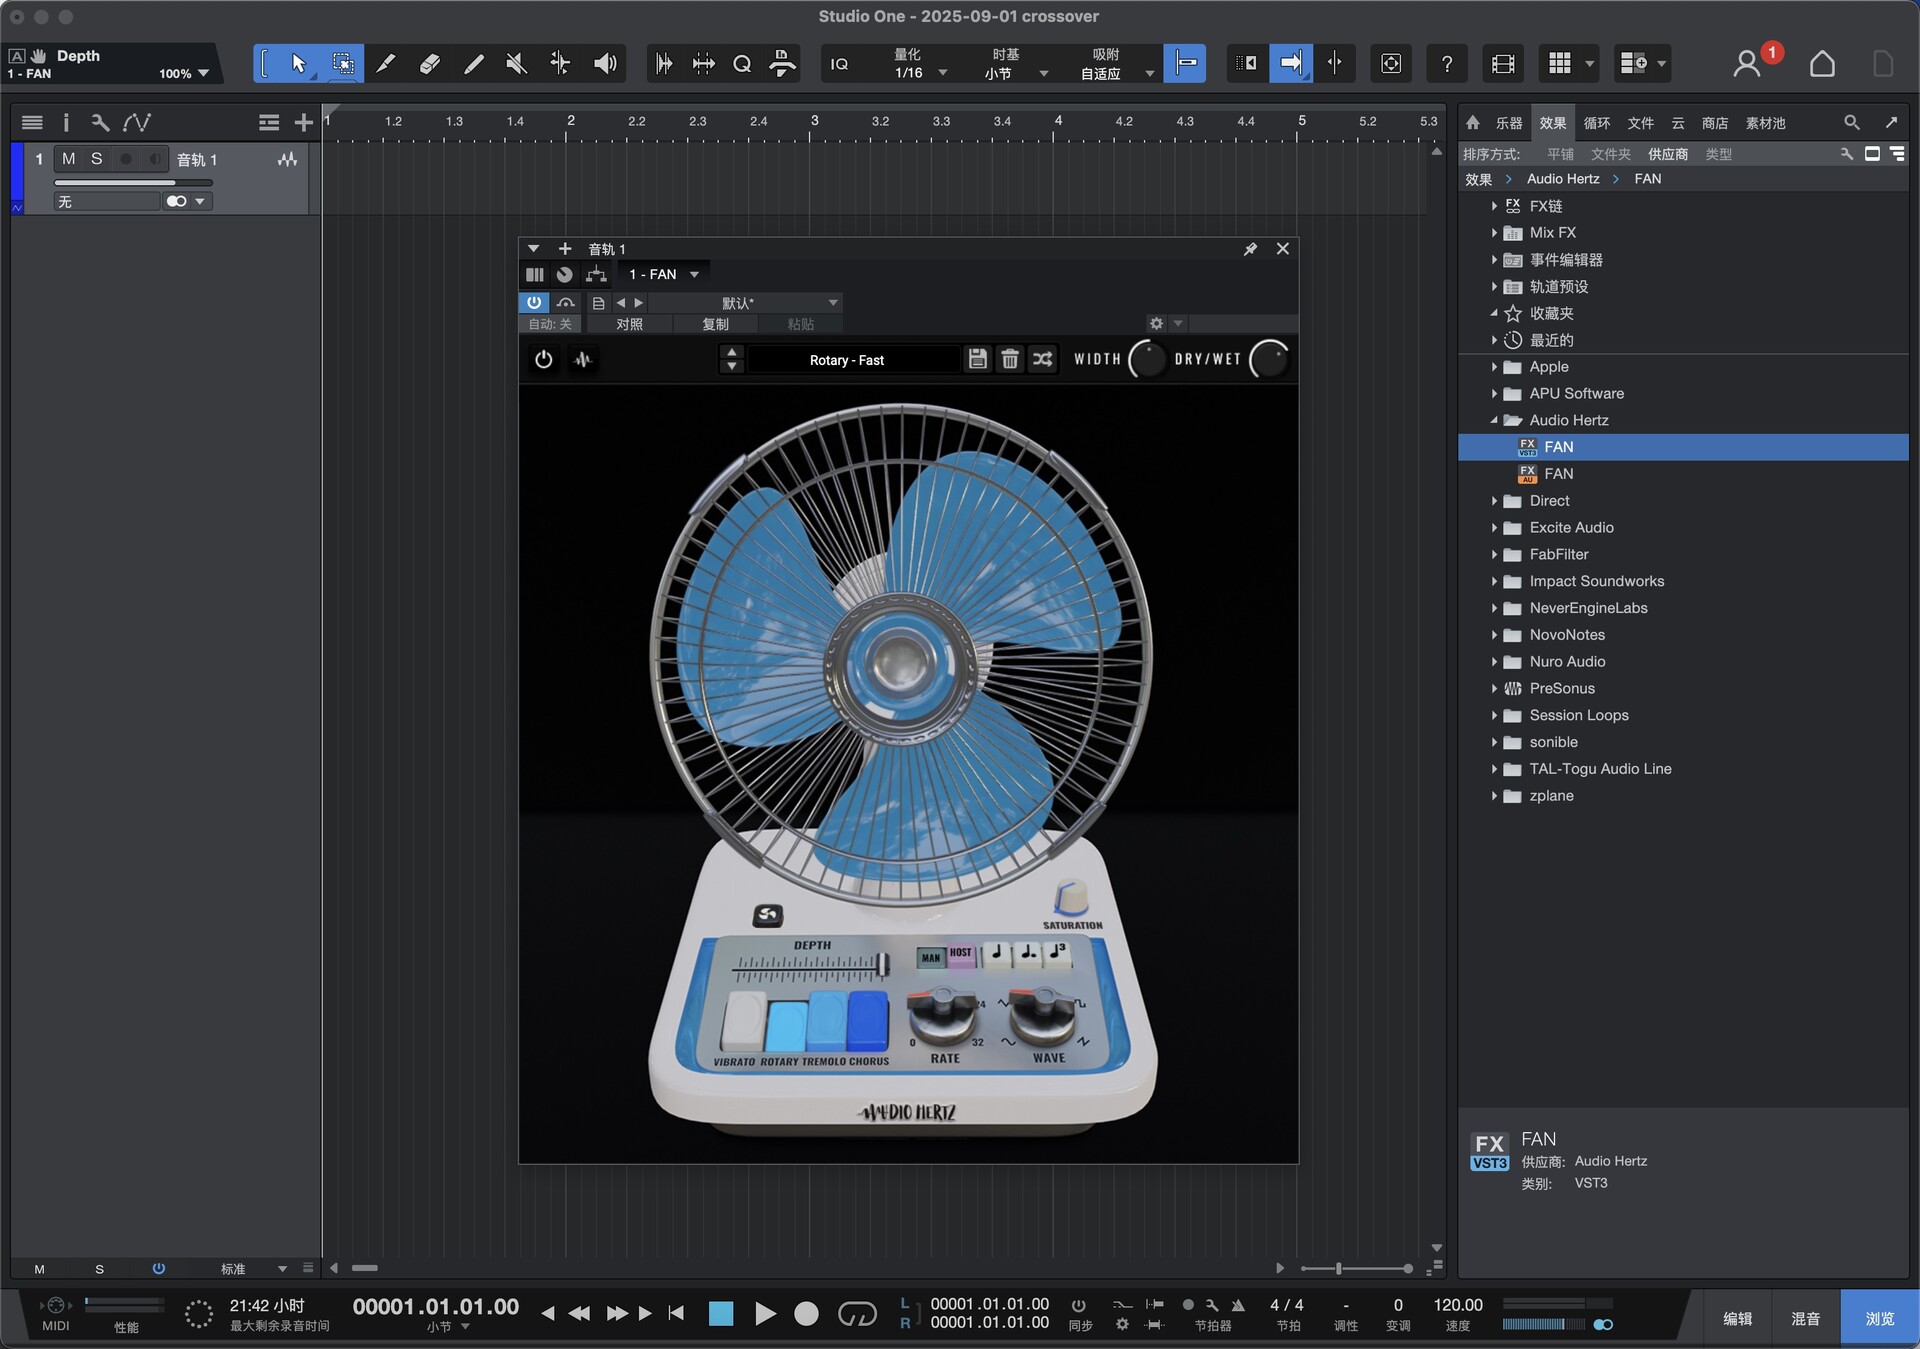
Task: Adjust the DEPTH slider on the fan
Action: pos(883,965)
